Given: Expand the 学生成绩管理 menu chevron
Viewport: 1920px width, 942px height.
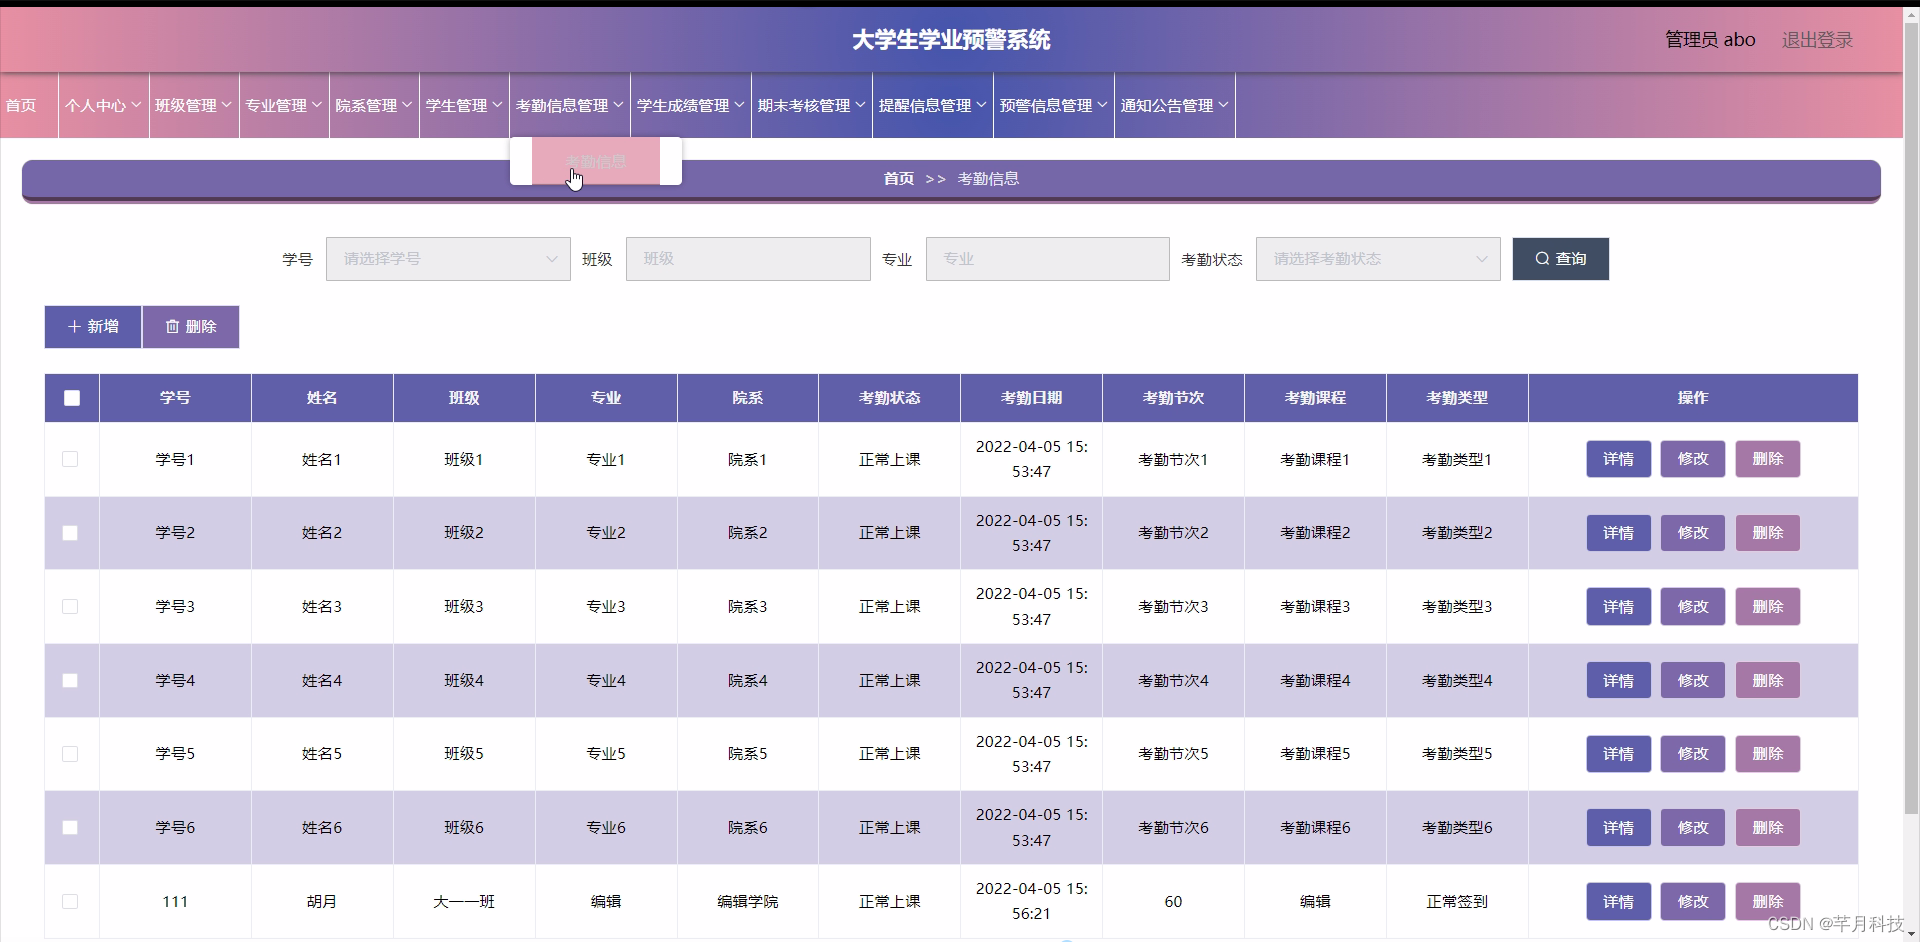Looking at the screenshot, I should coord(739,105).
